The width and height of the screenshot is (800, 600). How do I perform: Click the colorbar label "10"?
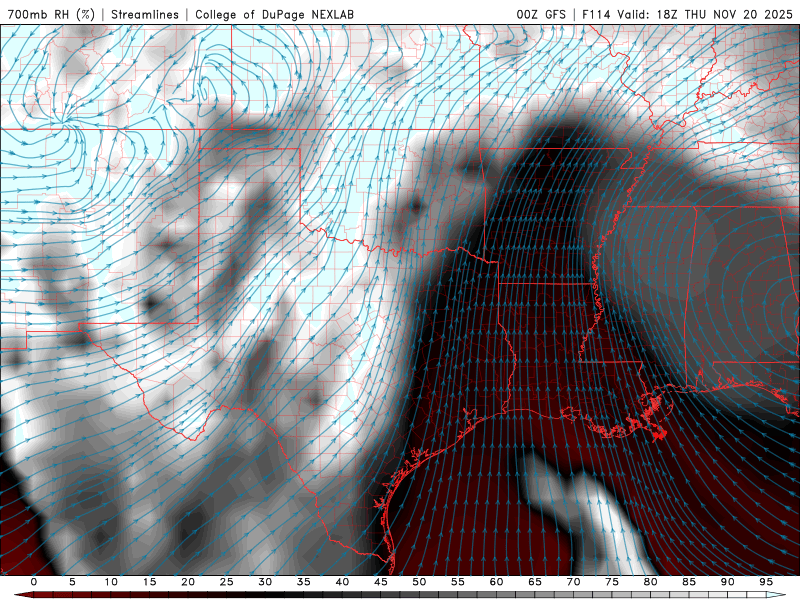(111, 582)
